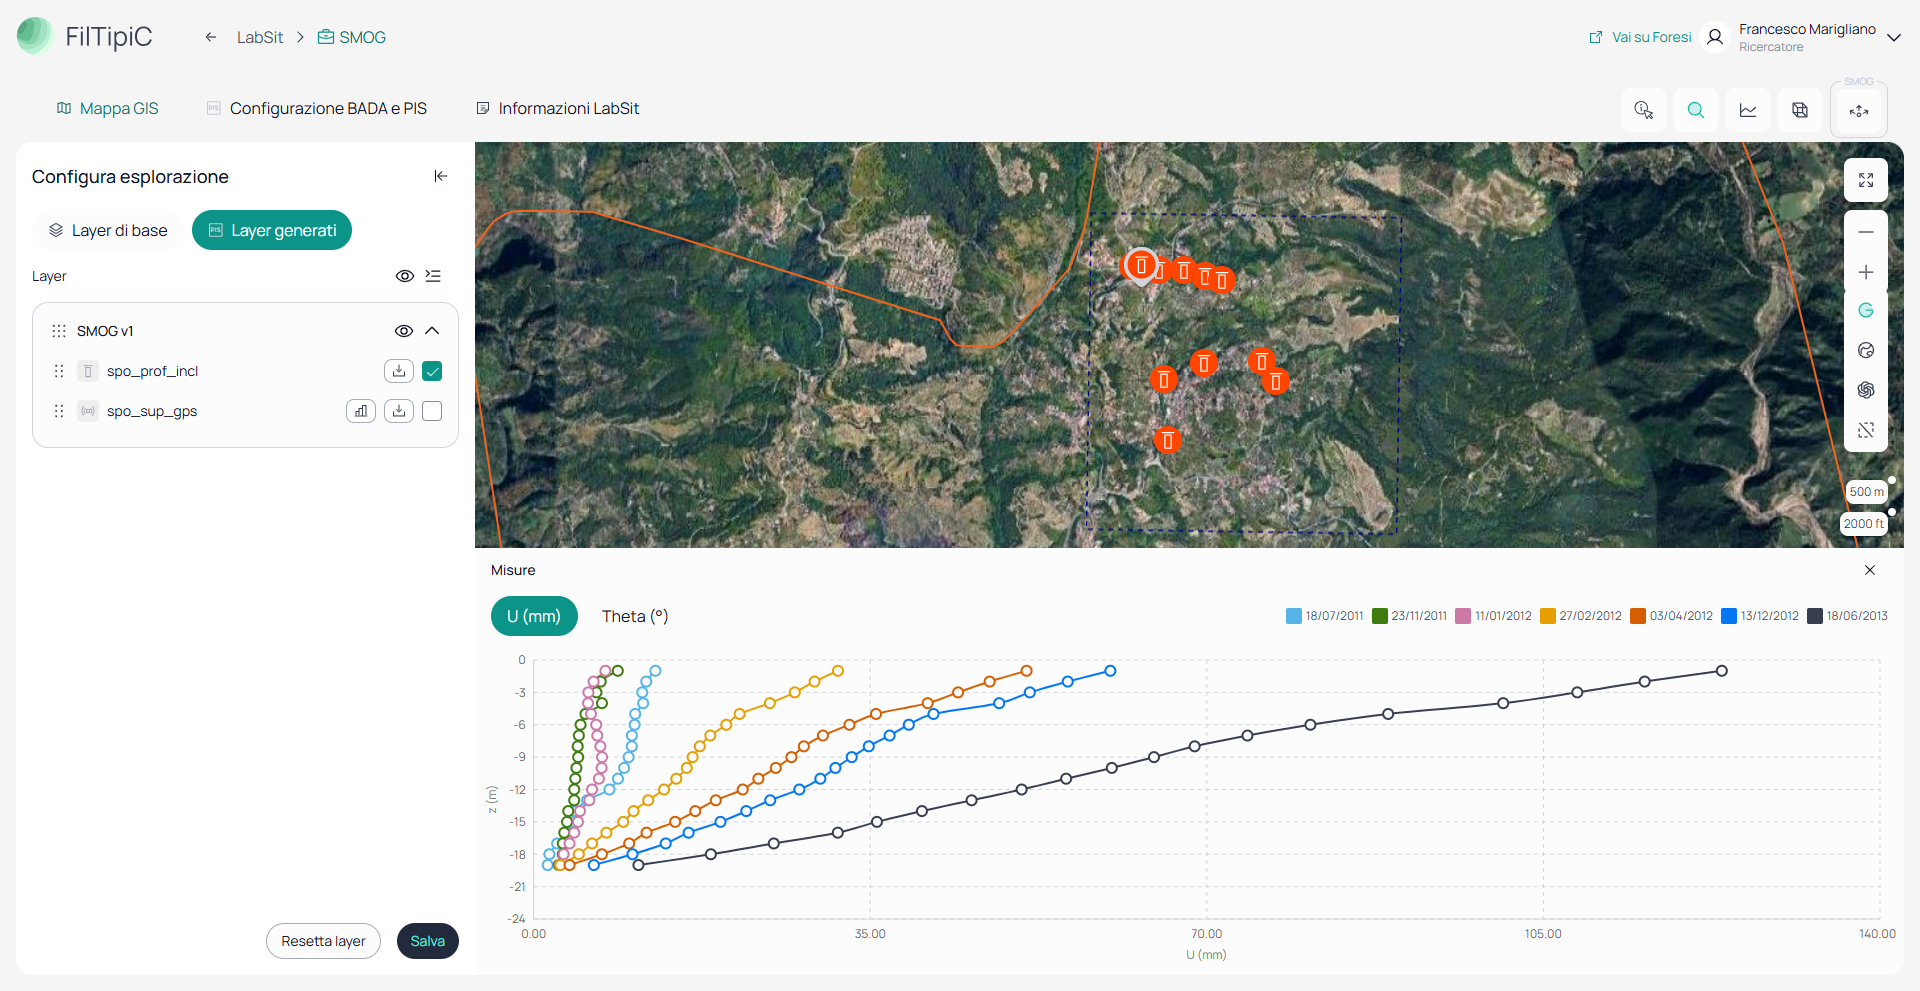This screenshot has height=991, width=1920.
Task: Switch to the Layer di base tab
Action: tap(108, 230)
